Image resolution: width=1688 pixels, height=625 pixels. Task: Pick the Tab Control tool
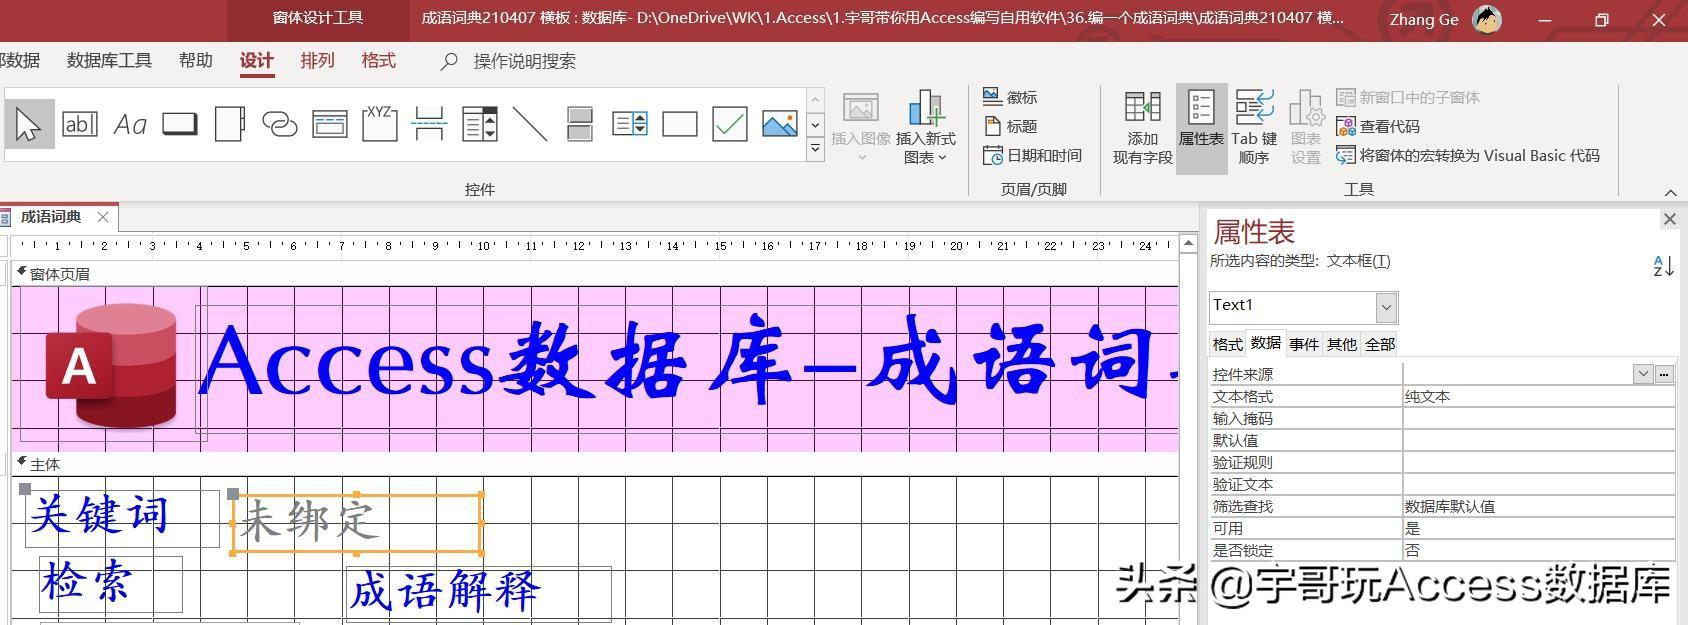click(x=229, y=125)
